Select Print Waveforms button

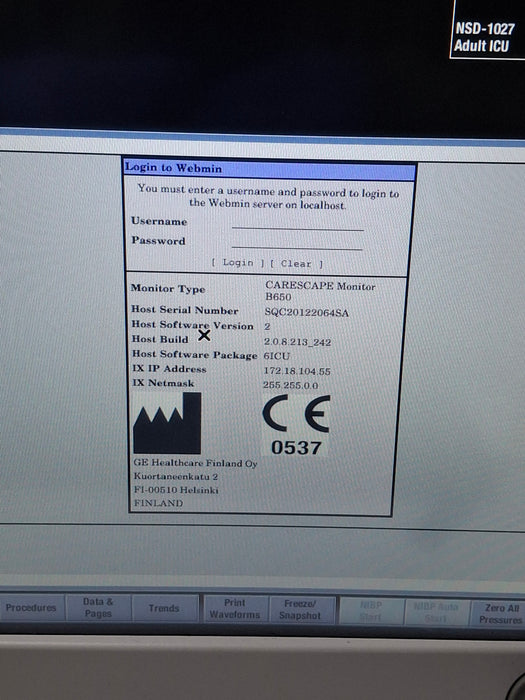tap(235, 609)
